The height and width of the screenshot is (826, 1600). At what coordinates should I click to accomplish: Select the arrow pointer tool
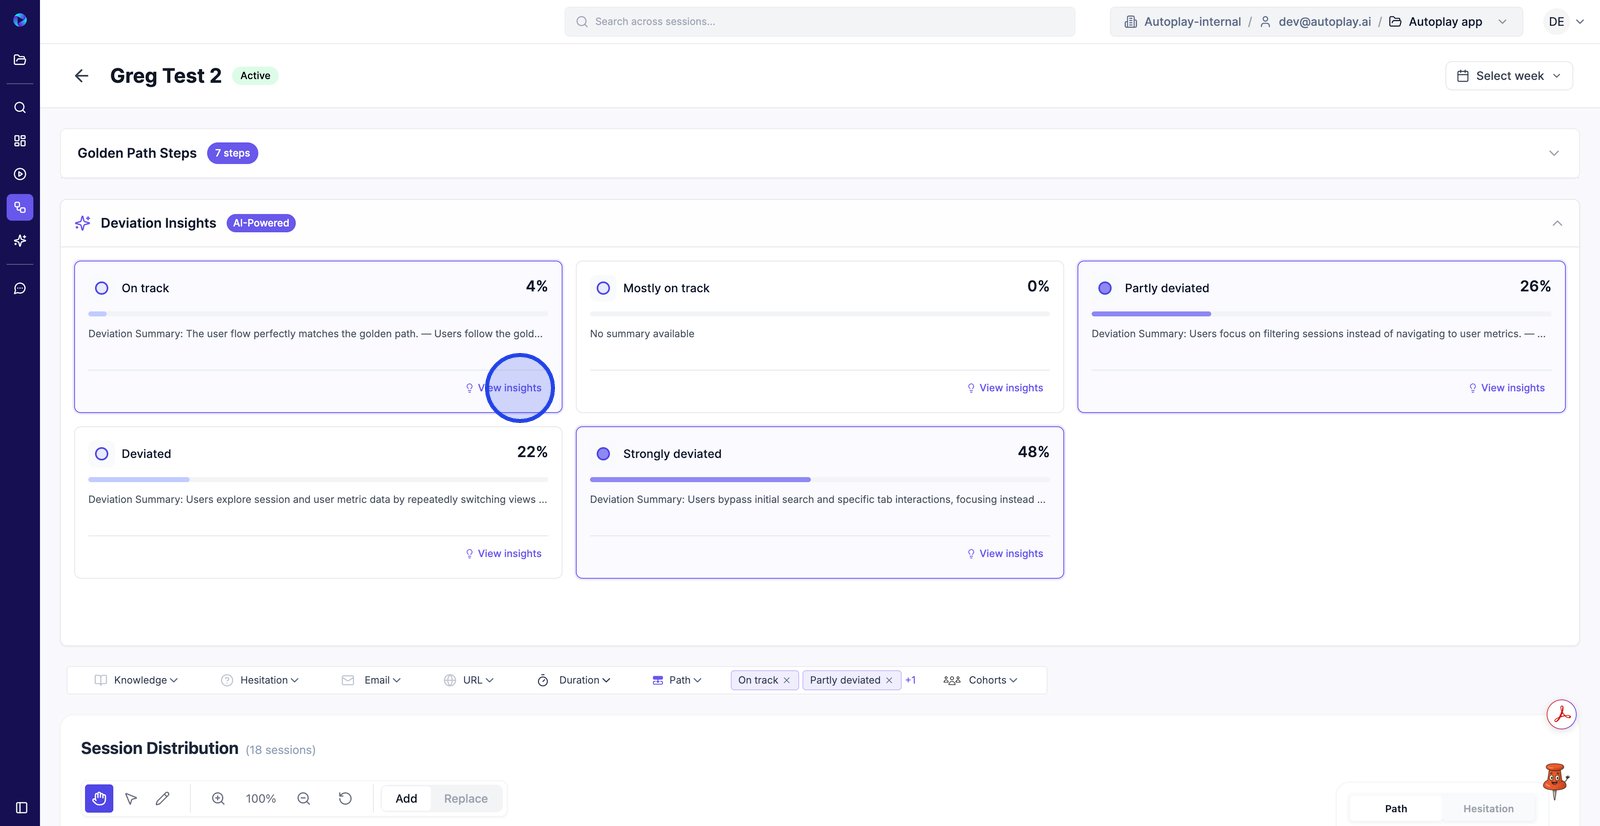(131, 798)
